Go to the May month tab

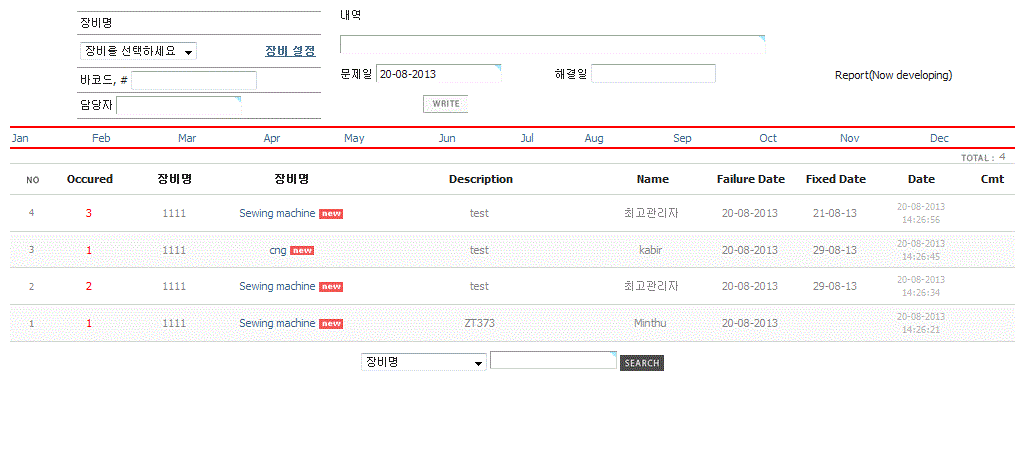pos(354,138)
